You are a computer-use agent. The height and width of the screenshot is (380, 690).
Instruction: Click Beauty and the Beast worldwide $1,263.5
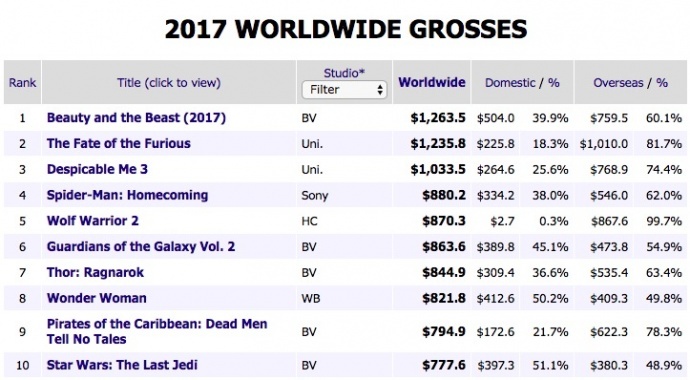click(438, 118)
